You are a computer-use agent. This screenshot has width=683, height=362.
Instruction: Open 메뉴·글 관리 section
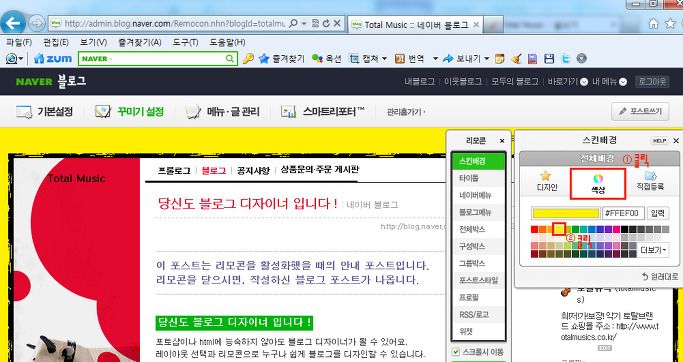pyautogui.click(x=223, y=112)
